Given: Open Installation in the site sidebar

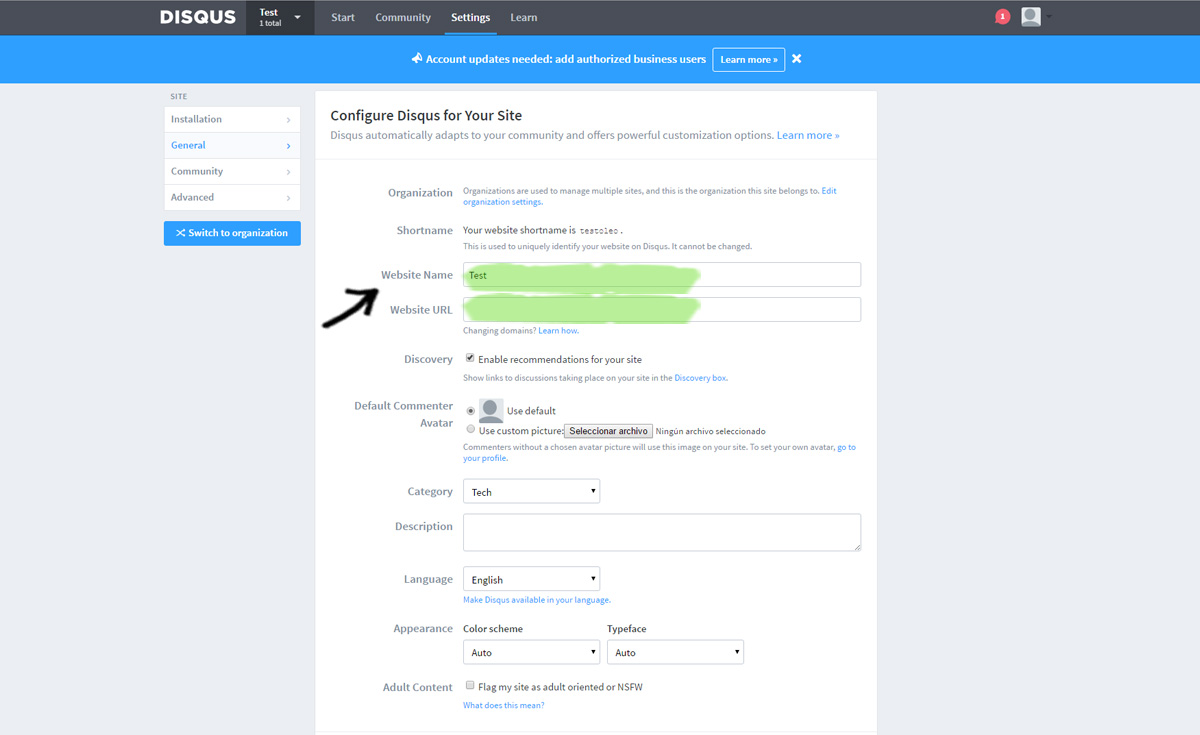Looking at the screenshot, I should pyautogui.click(x=232, y=119).
